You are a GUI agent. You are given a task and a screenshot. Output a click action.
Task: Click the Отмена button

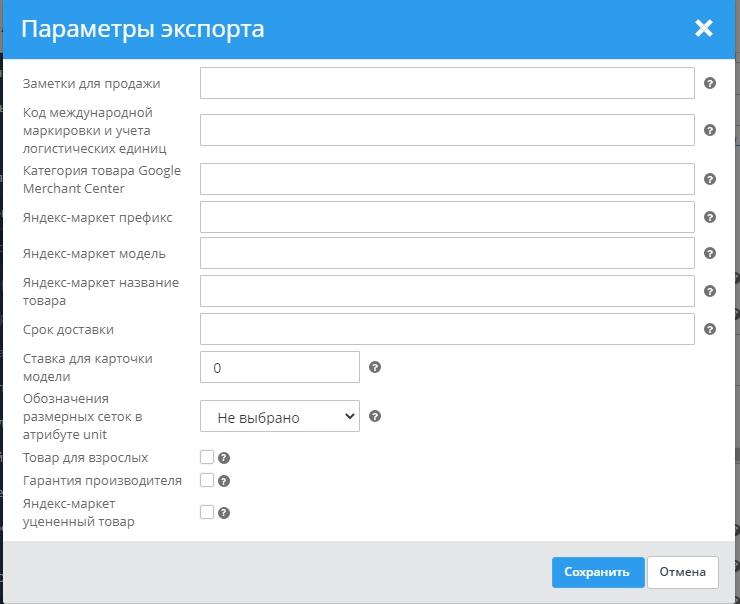point(683,572)
